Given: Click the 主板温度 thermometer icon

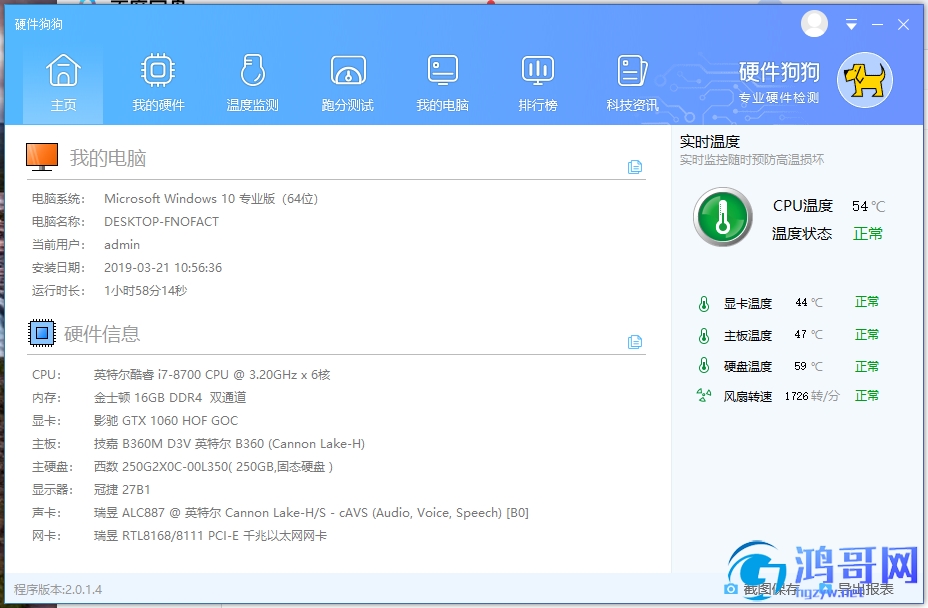Looking at the screenshot, I should click(704, 336).
